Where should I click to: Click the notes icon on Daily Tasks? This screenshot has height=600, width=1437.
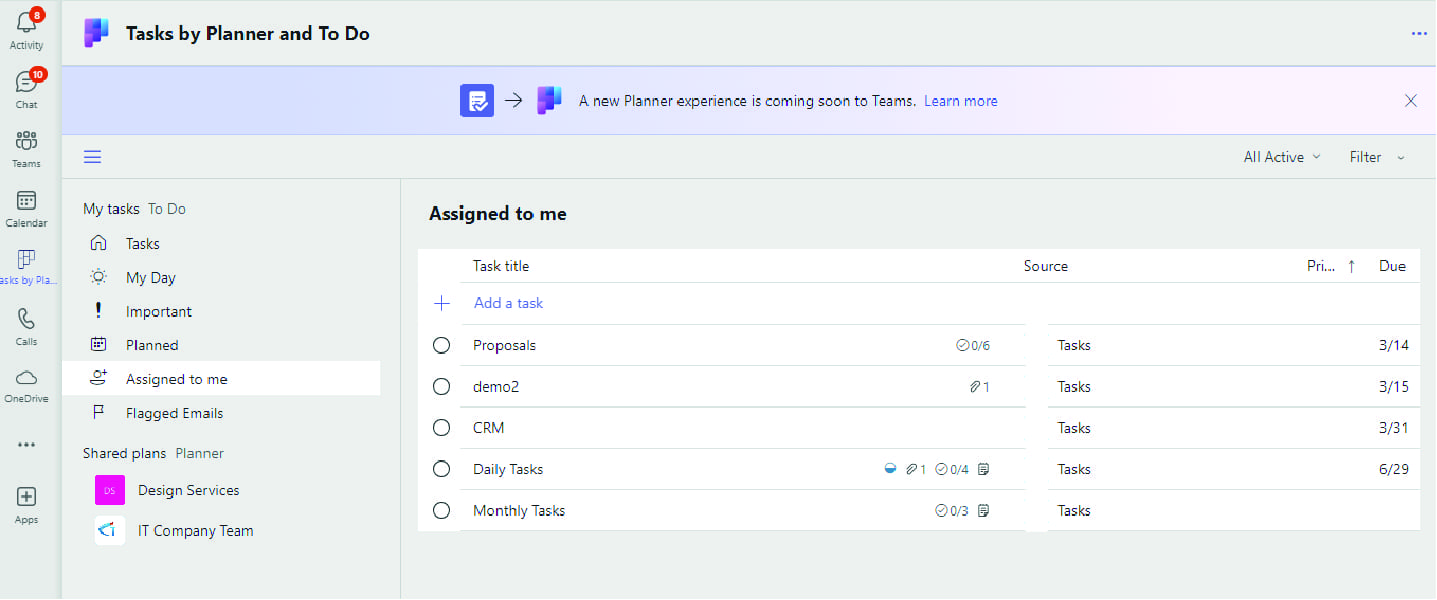click(984, 469)
